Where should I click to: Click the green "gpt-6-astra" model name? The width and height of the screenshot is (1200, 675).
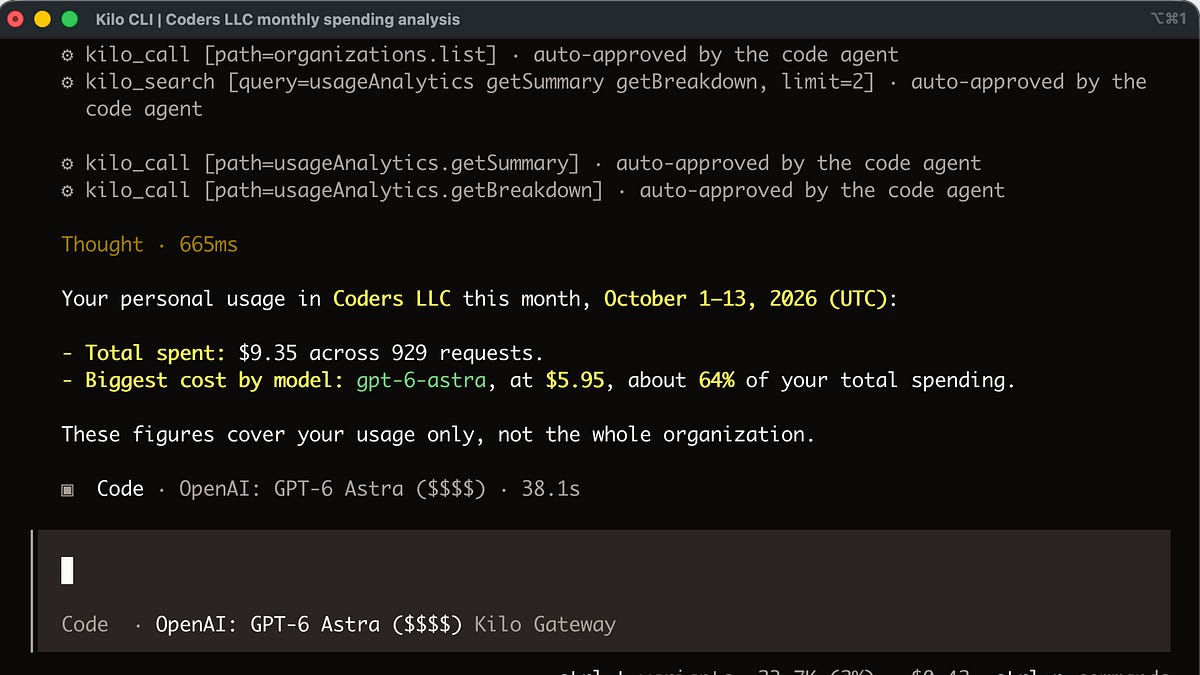click(421, 380)
